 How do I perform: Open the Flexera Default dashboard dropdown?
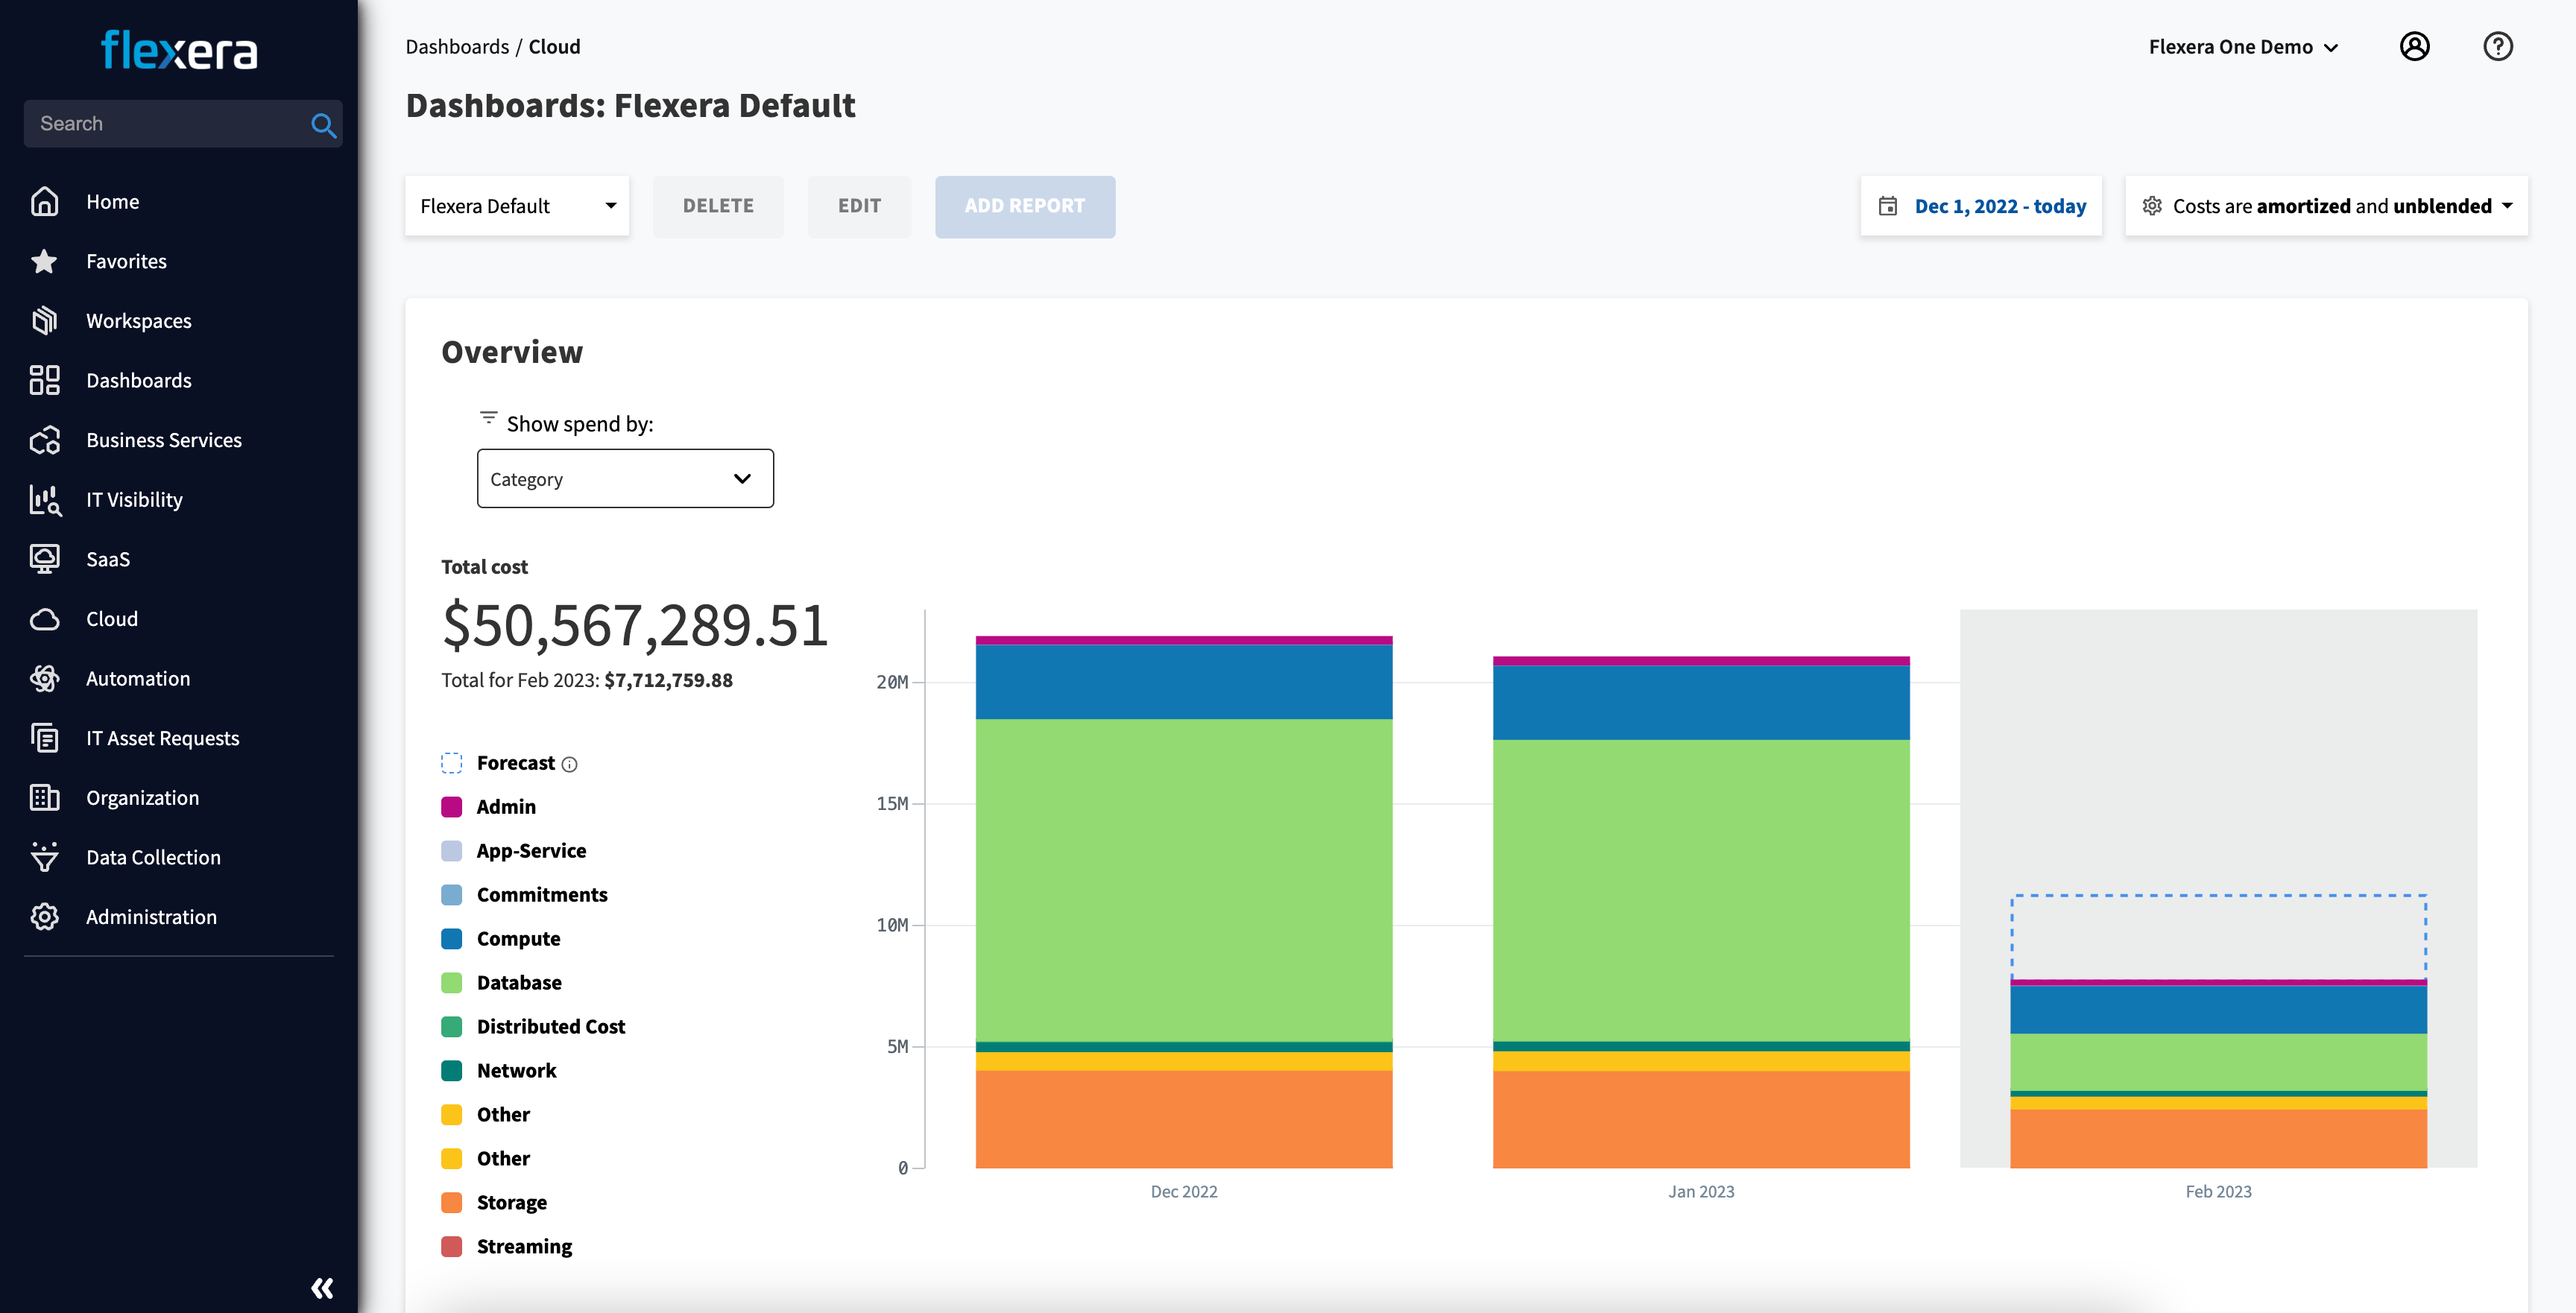517,206
